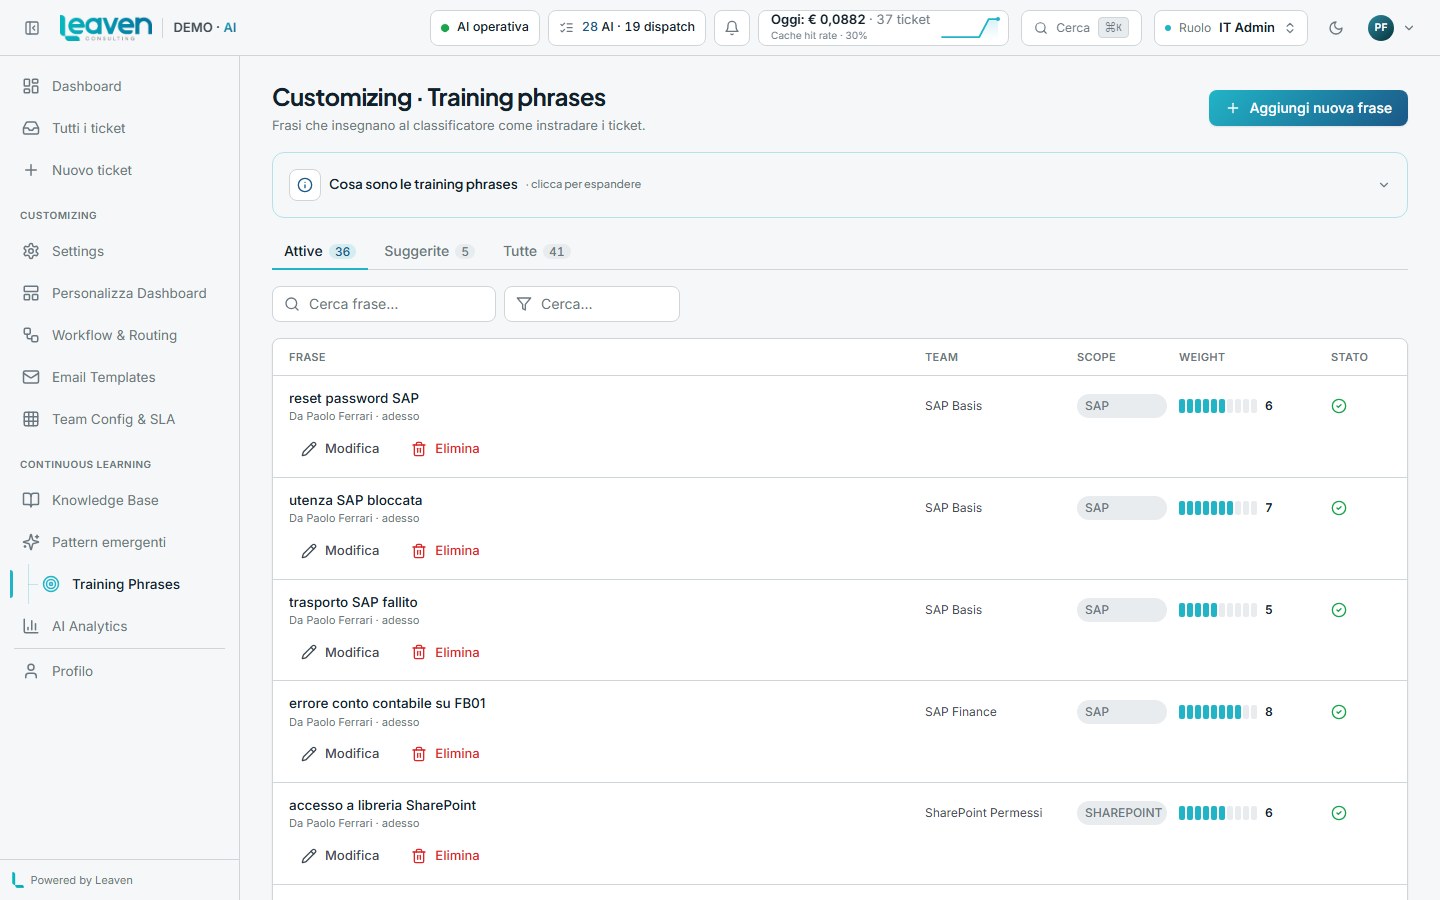Open Workflow & Routing page
This screenshot has height=900, width=1440.
[120, 335]
